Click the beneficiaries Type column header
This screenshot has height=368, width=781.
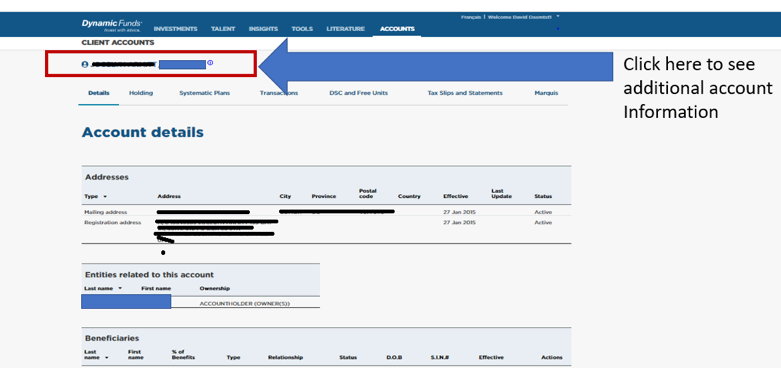point(233,358)
